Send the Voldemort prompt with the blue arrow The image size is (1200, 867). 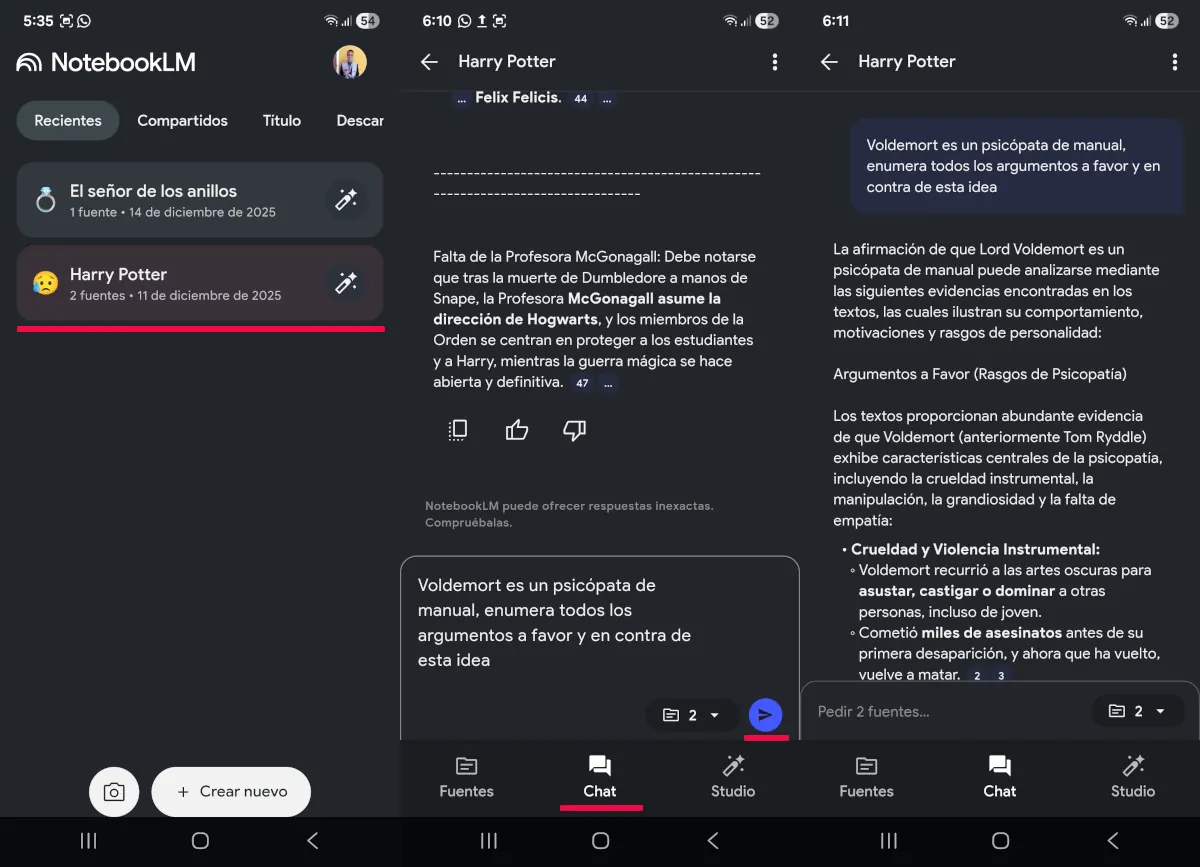tap(765, 715)
